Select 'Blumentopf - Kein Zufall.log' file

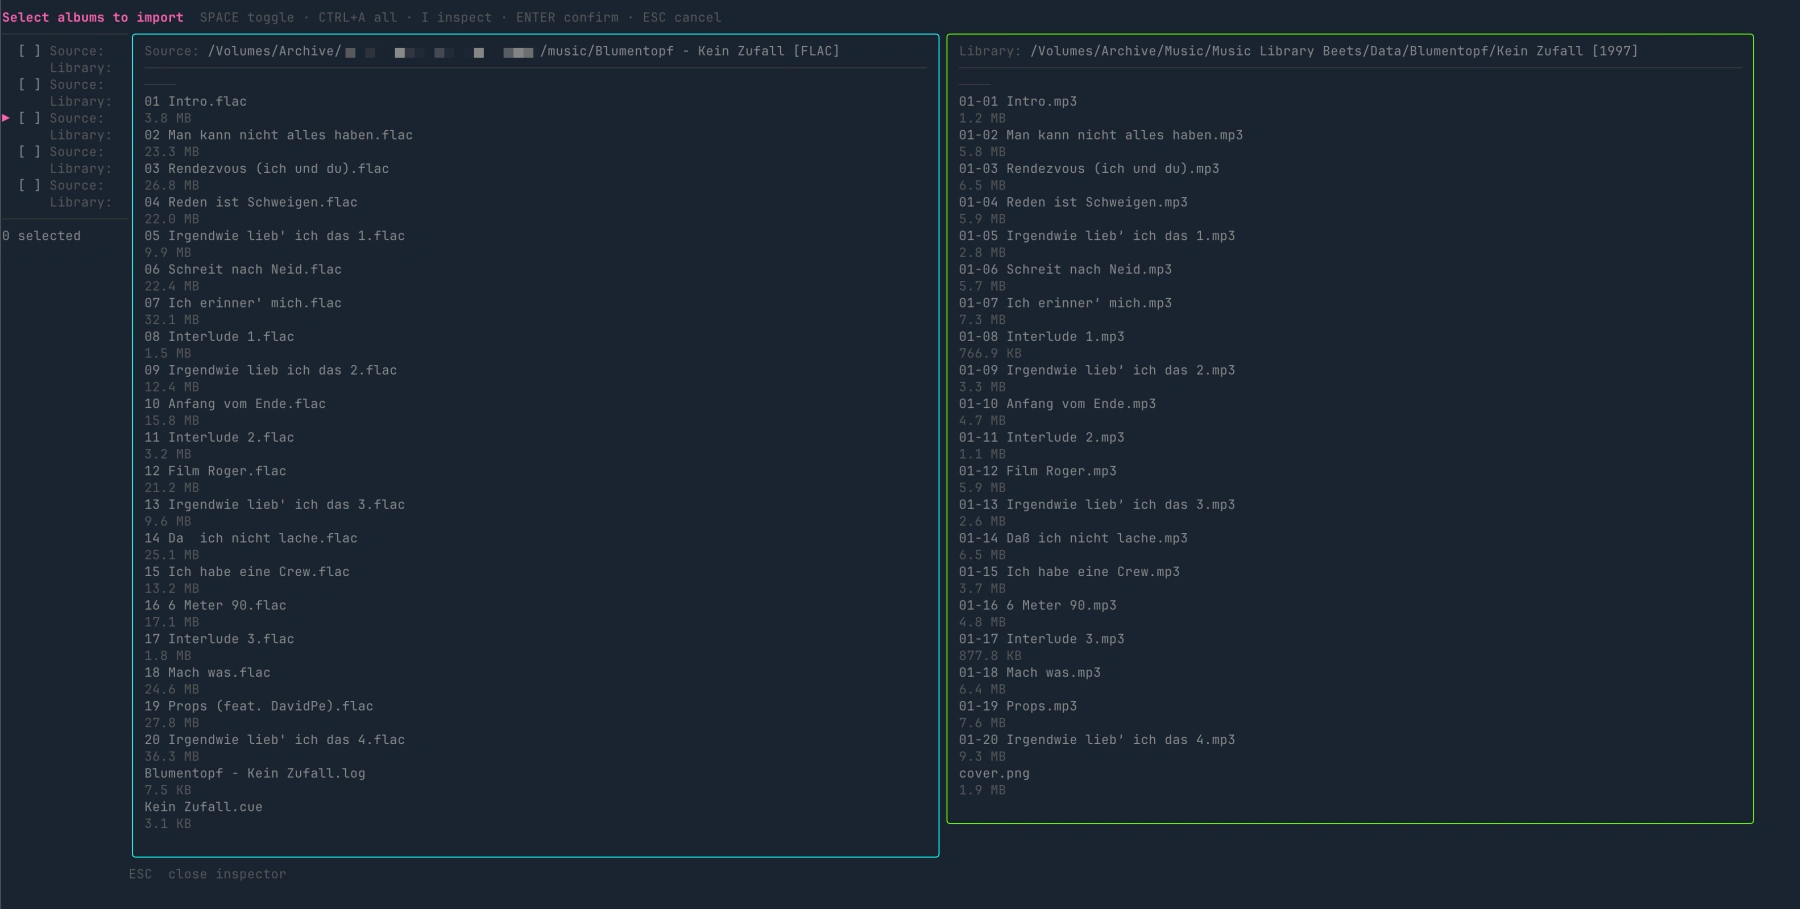pos(255,773)
